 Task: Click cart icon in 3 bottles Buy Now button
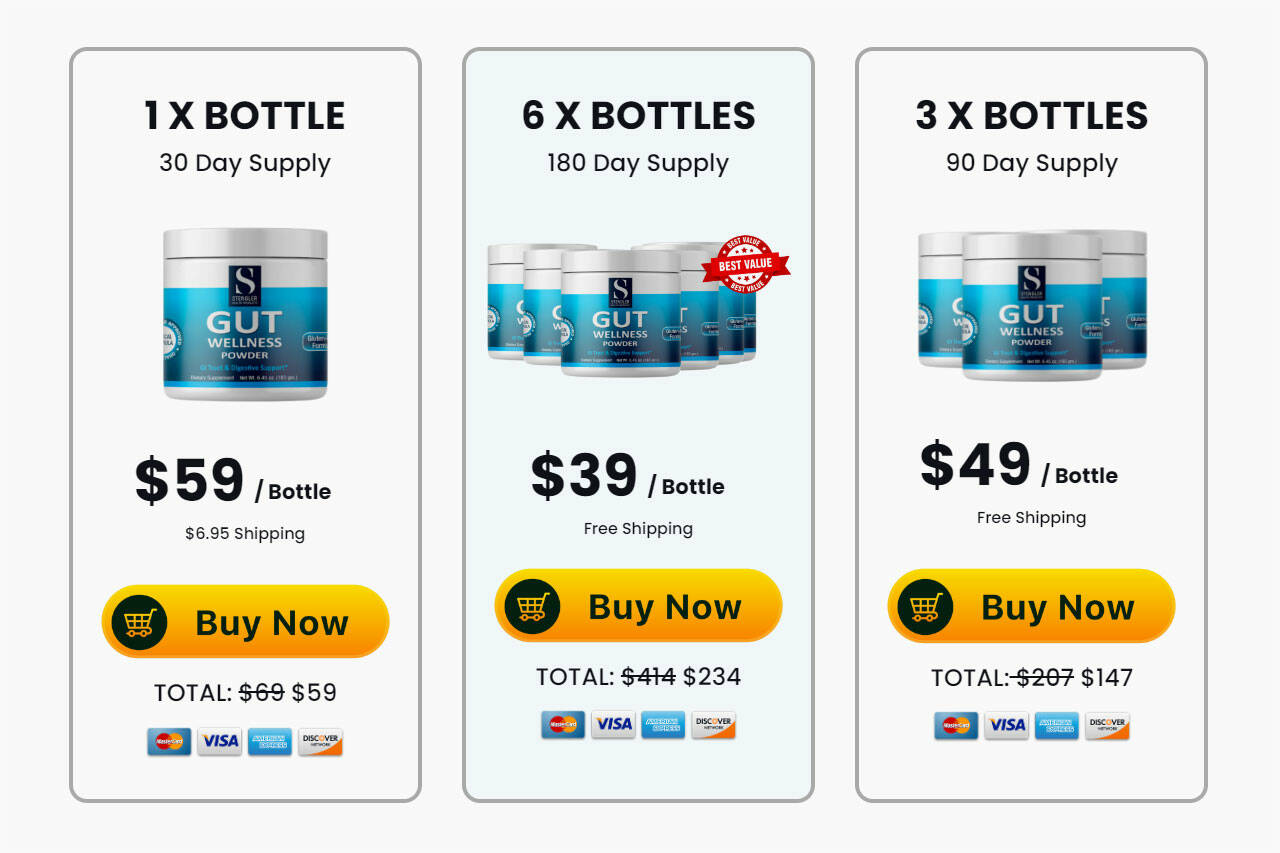[925, 606]
